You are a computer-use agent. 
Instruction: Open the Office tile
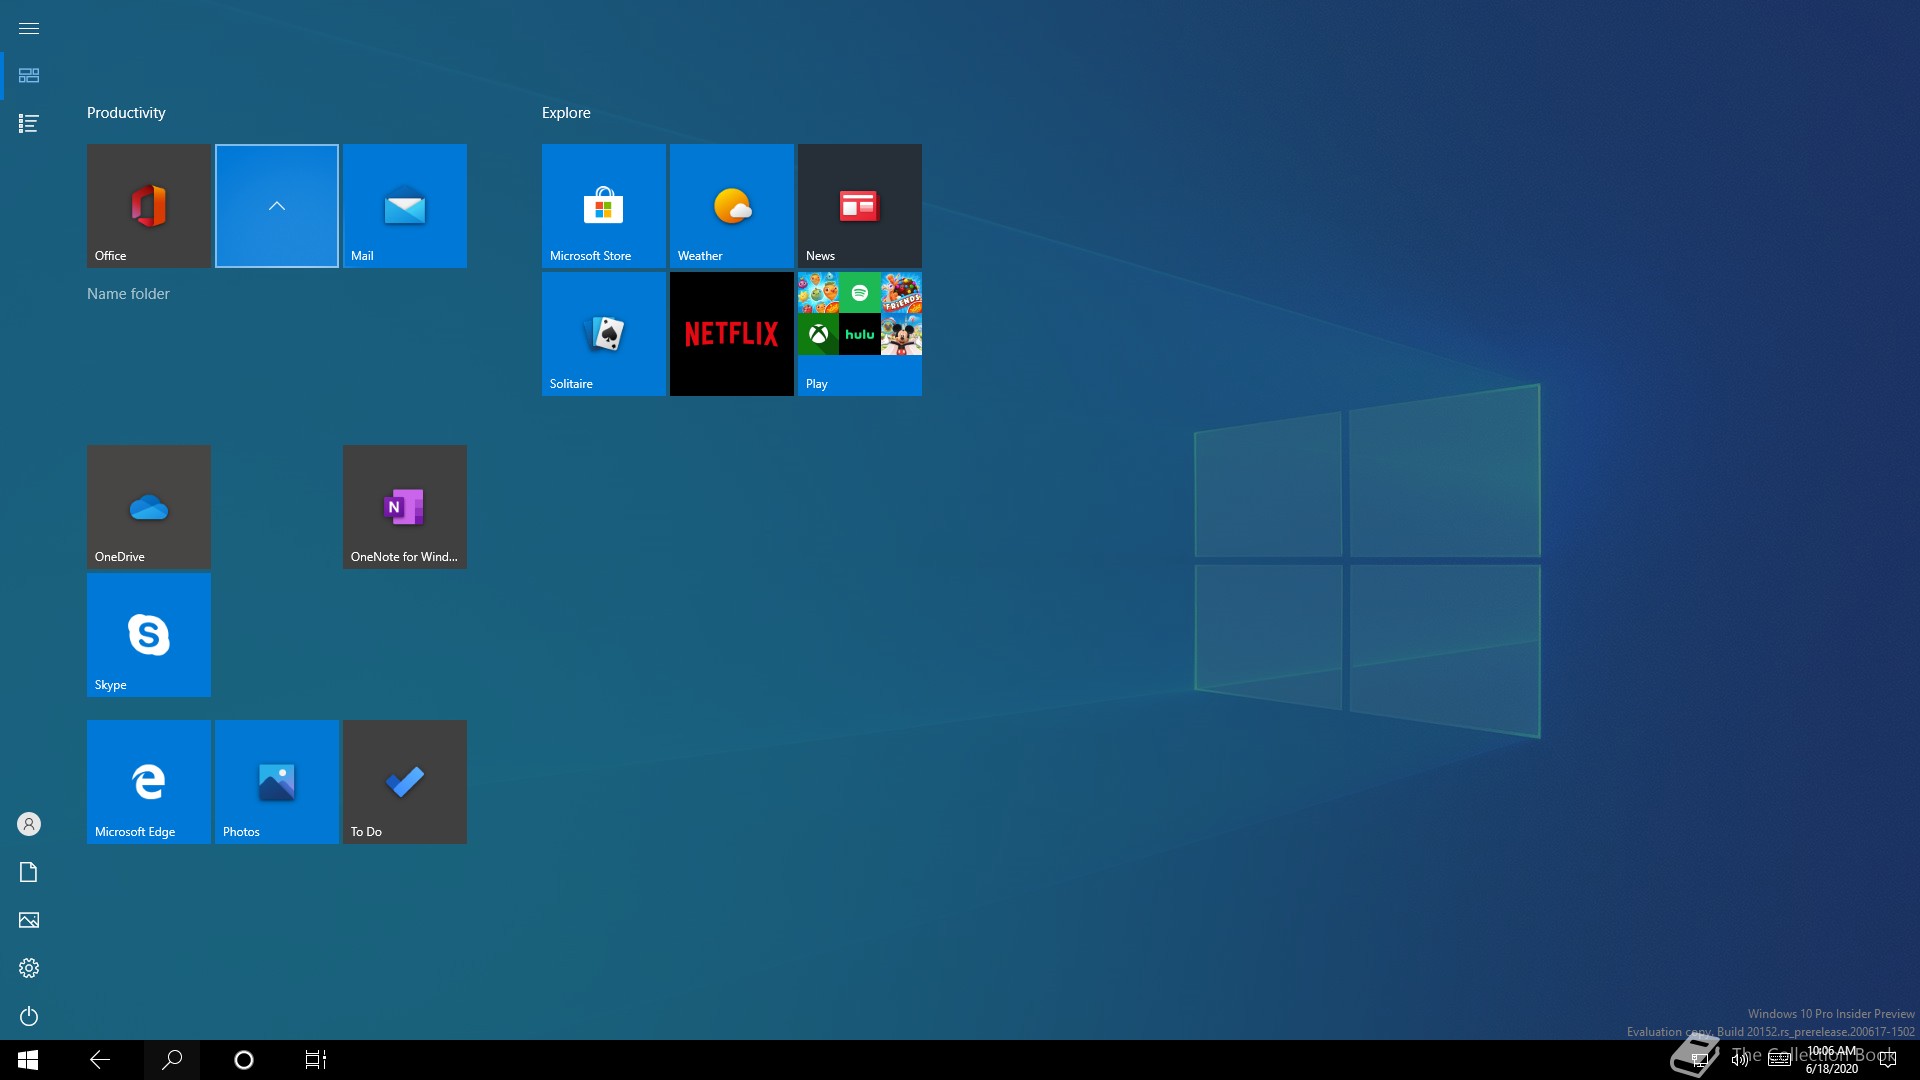click(x=149, y=206)
